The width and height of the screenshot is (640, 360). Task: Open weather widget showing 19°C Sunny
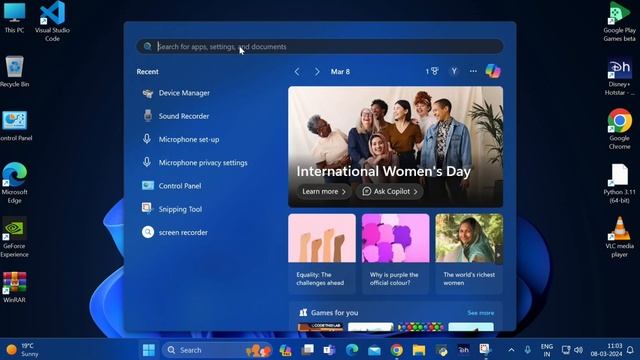pyautogui.click(x=22, y=350)
